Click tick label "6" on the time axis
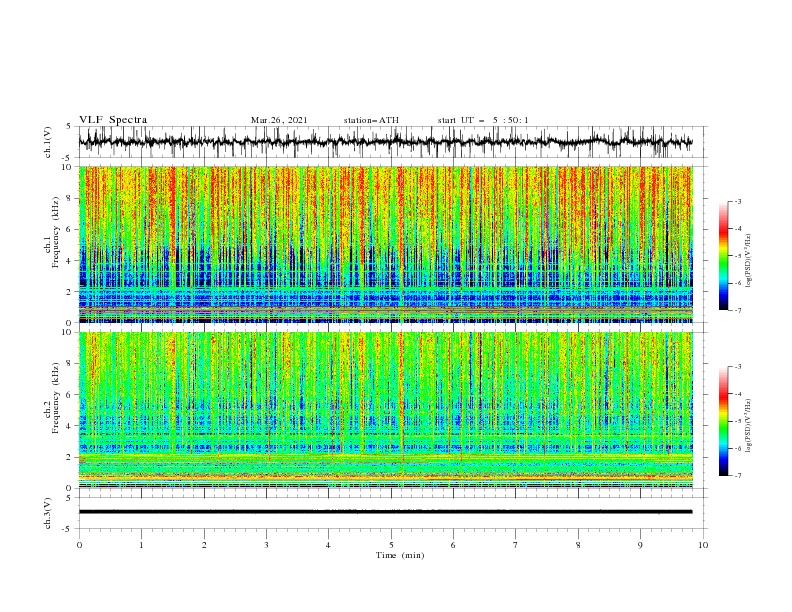The width and height of the screenshot is (792, 612). [453, 545]
